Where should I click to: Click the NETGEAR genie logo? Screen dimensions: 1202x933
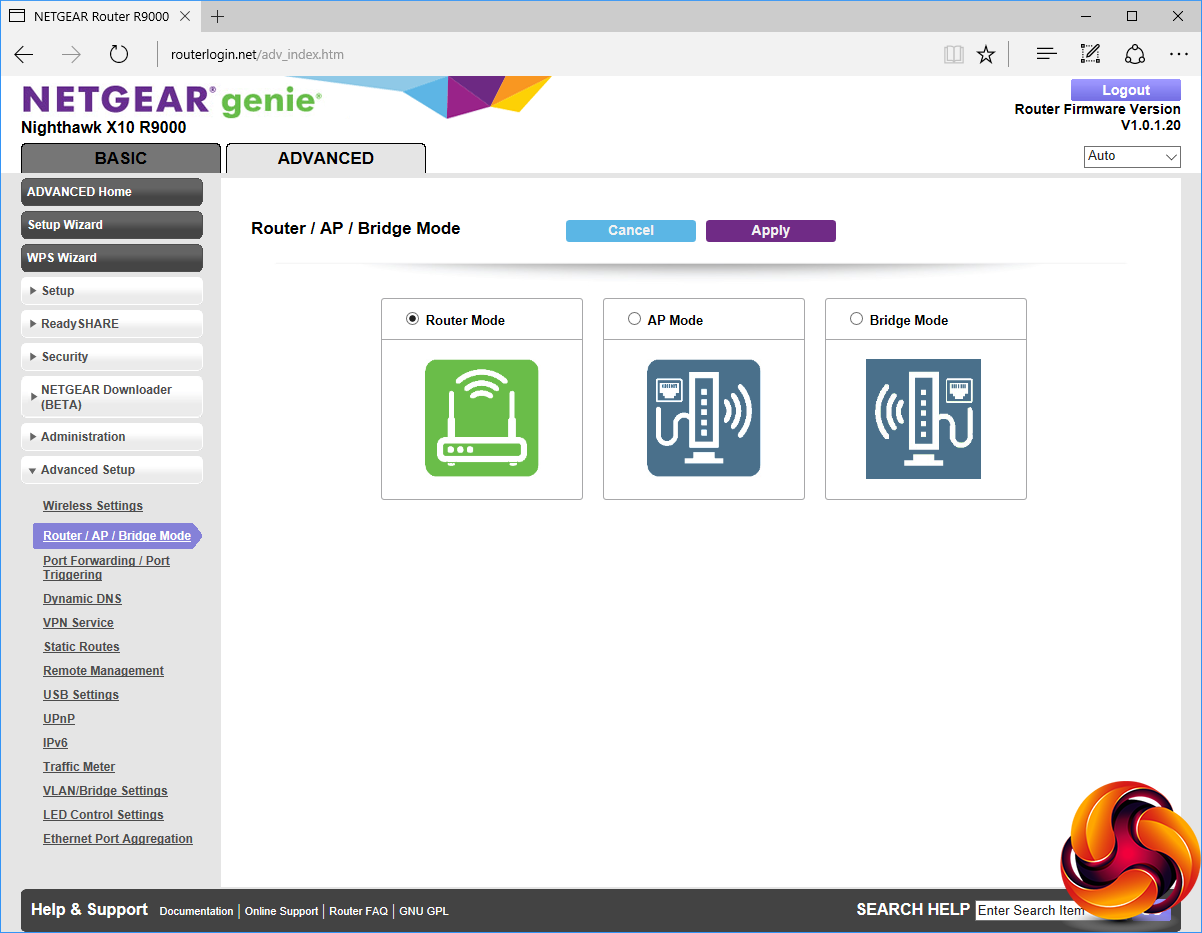click(x=172, y=100)
